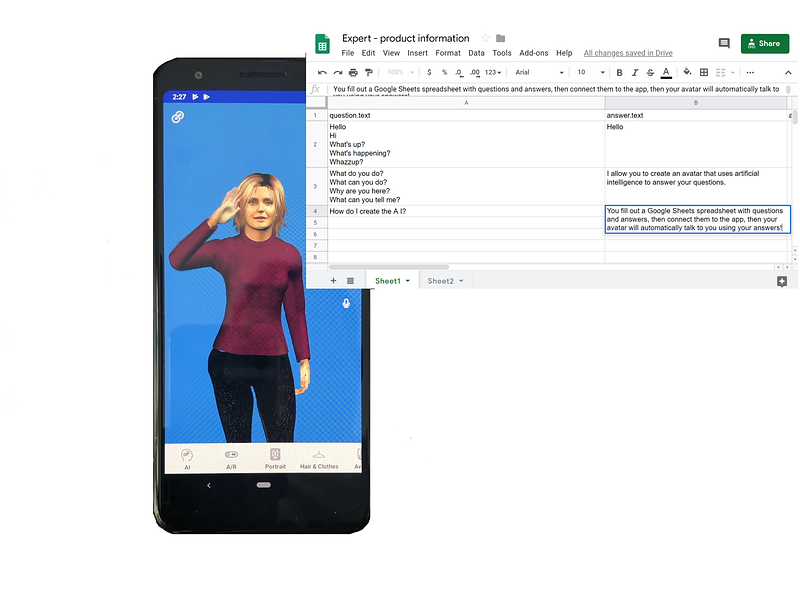
Task: Open the all sheets list icon
Action: point(351,281)
